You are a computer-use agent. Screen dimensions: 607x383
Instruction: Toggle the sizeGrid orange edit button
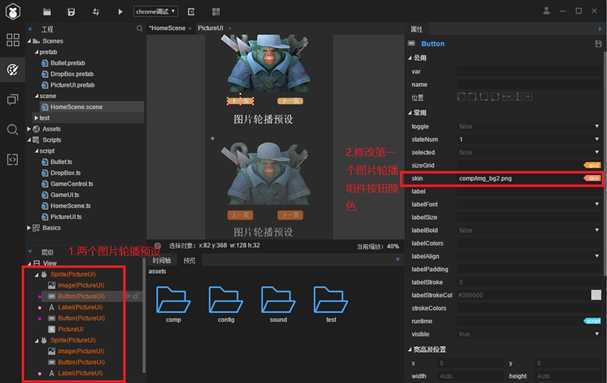(592, 165)
